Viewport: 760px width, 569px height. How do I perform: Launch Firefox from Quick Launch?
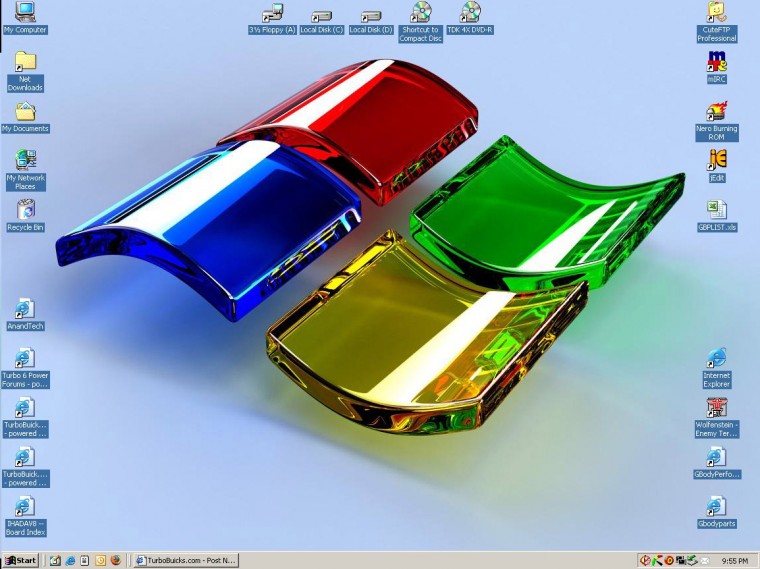[115, 560]
